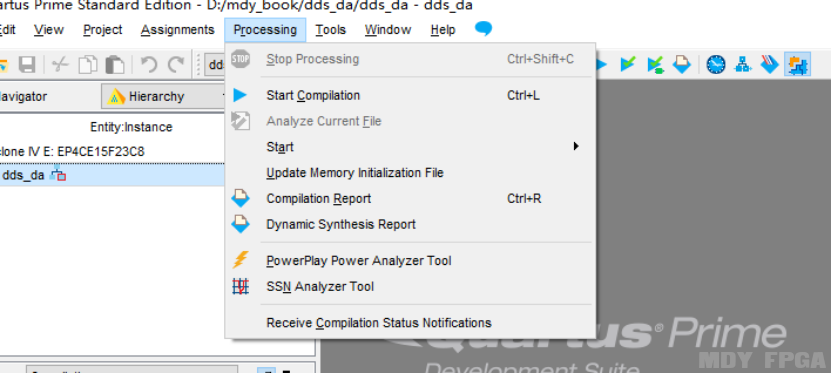
Task: Open the Assignments menu
Action: (x=178, y=30)
